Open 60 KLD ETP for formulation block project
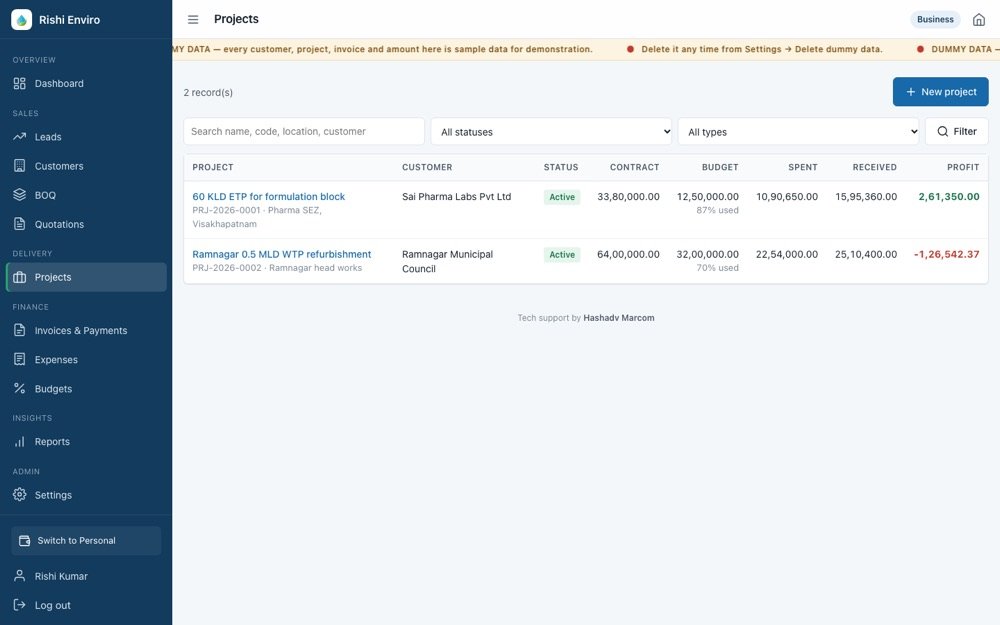1000x625 pixels. click(268, 196)
